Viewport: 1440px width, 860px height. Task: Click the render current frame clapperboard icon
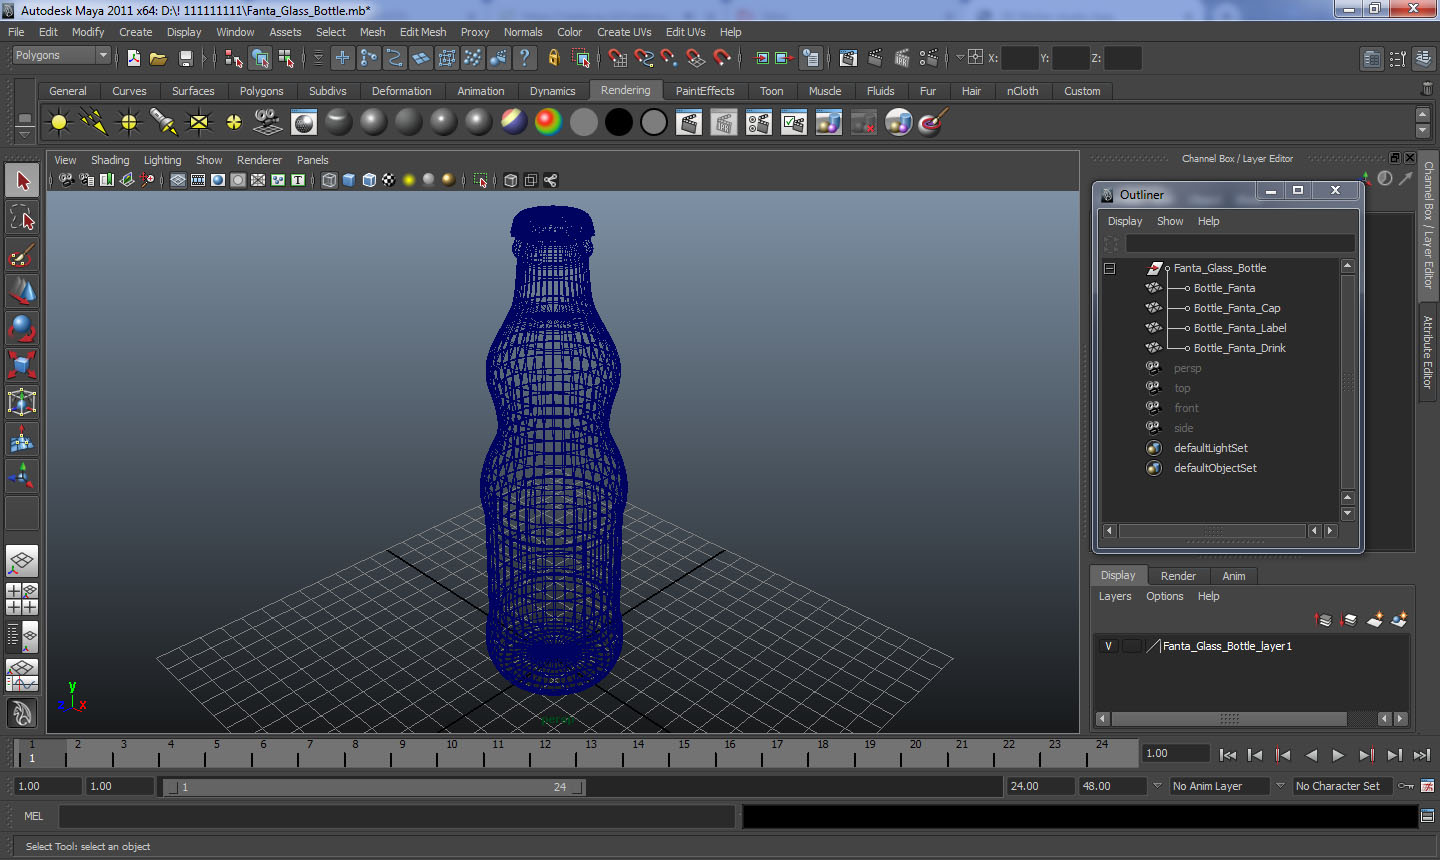click(x=688, y=123)
